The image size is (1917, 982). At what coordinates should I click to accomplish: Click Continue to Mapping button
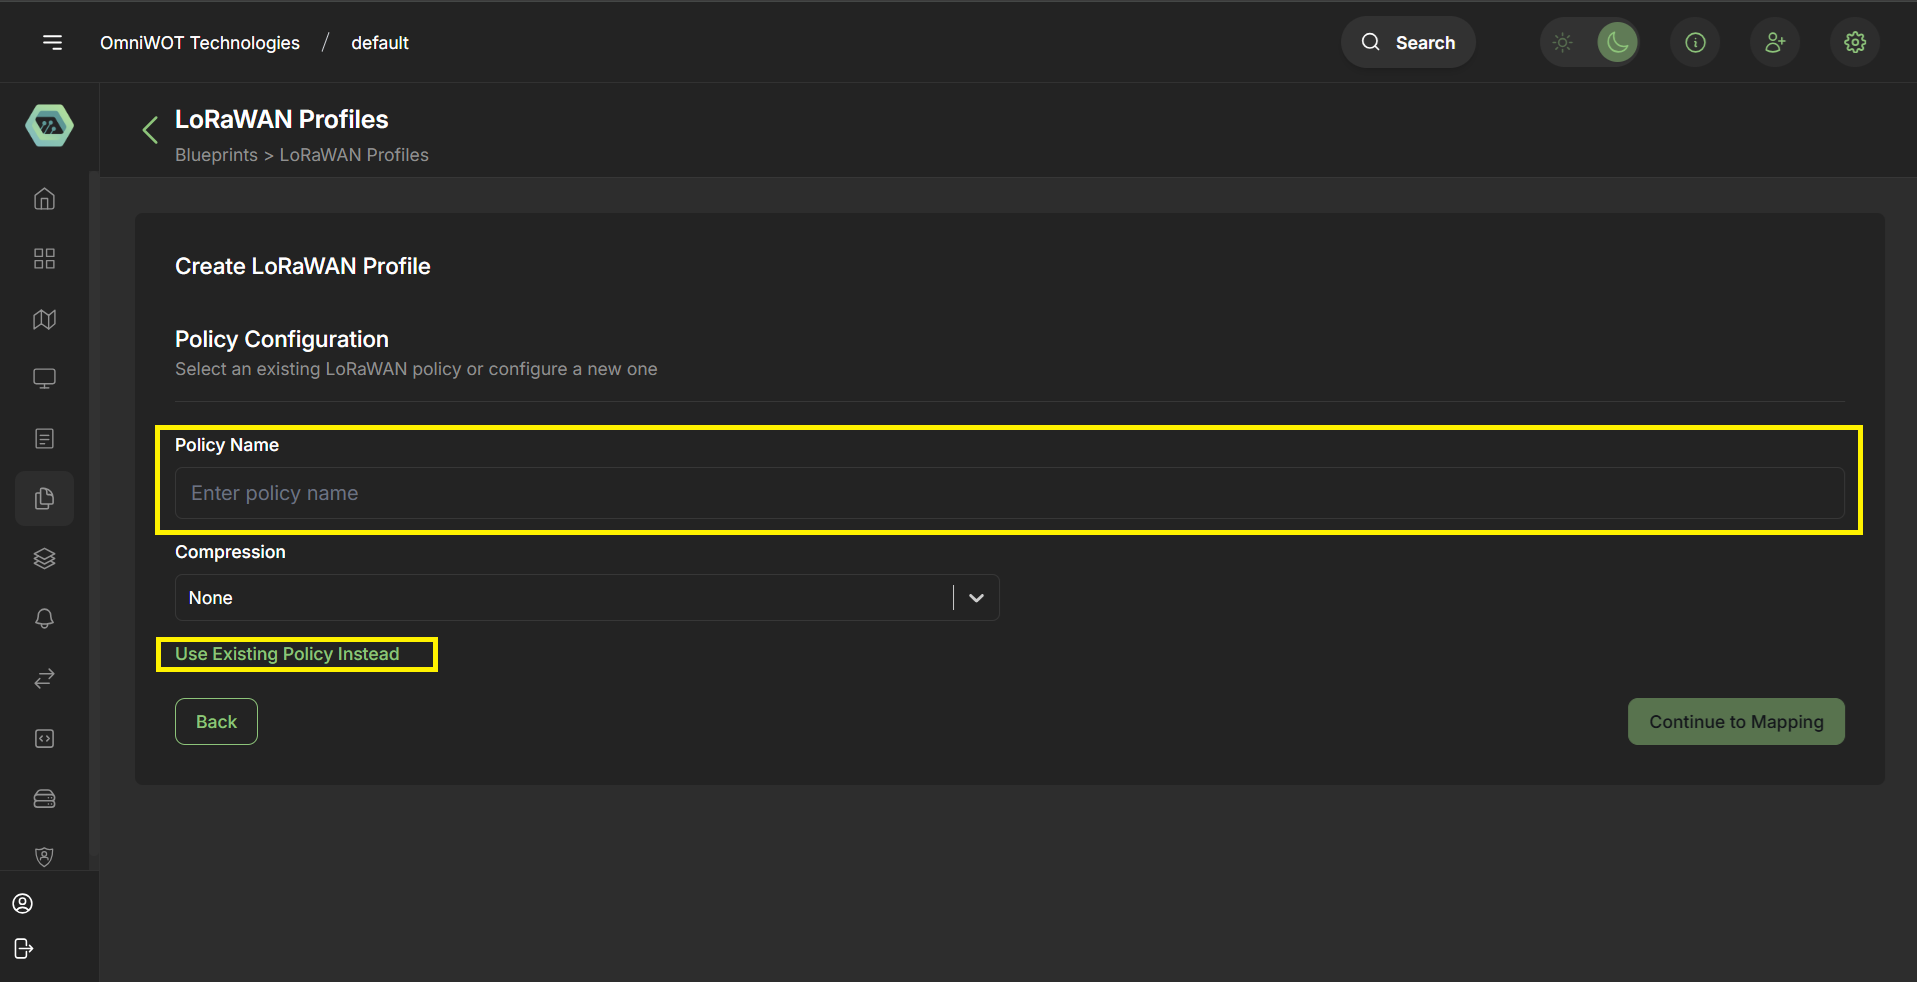pyautogui.click(x=1735, y=721)
